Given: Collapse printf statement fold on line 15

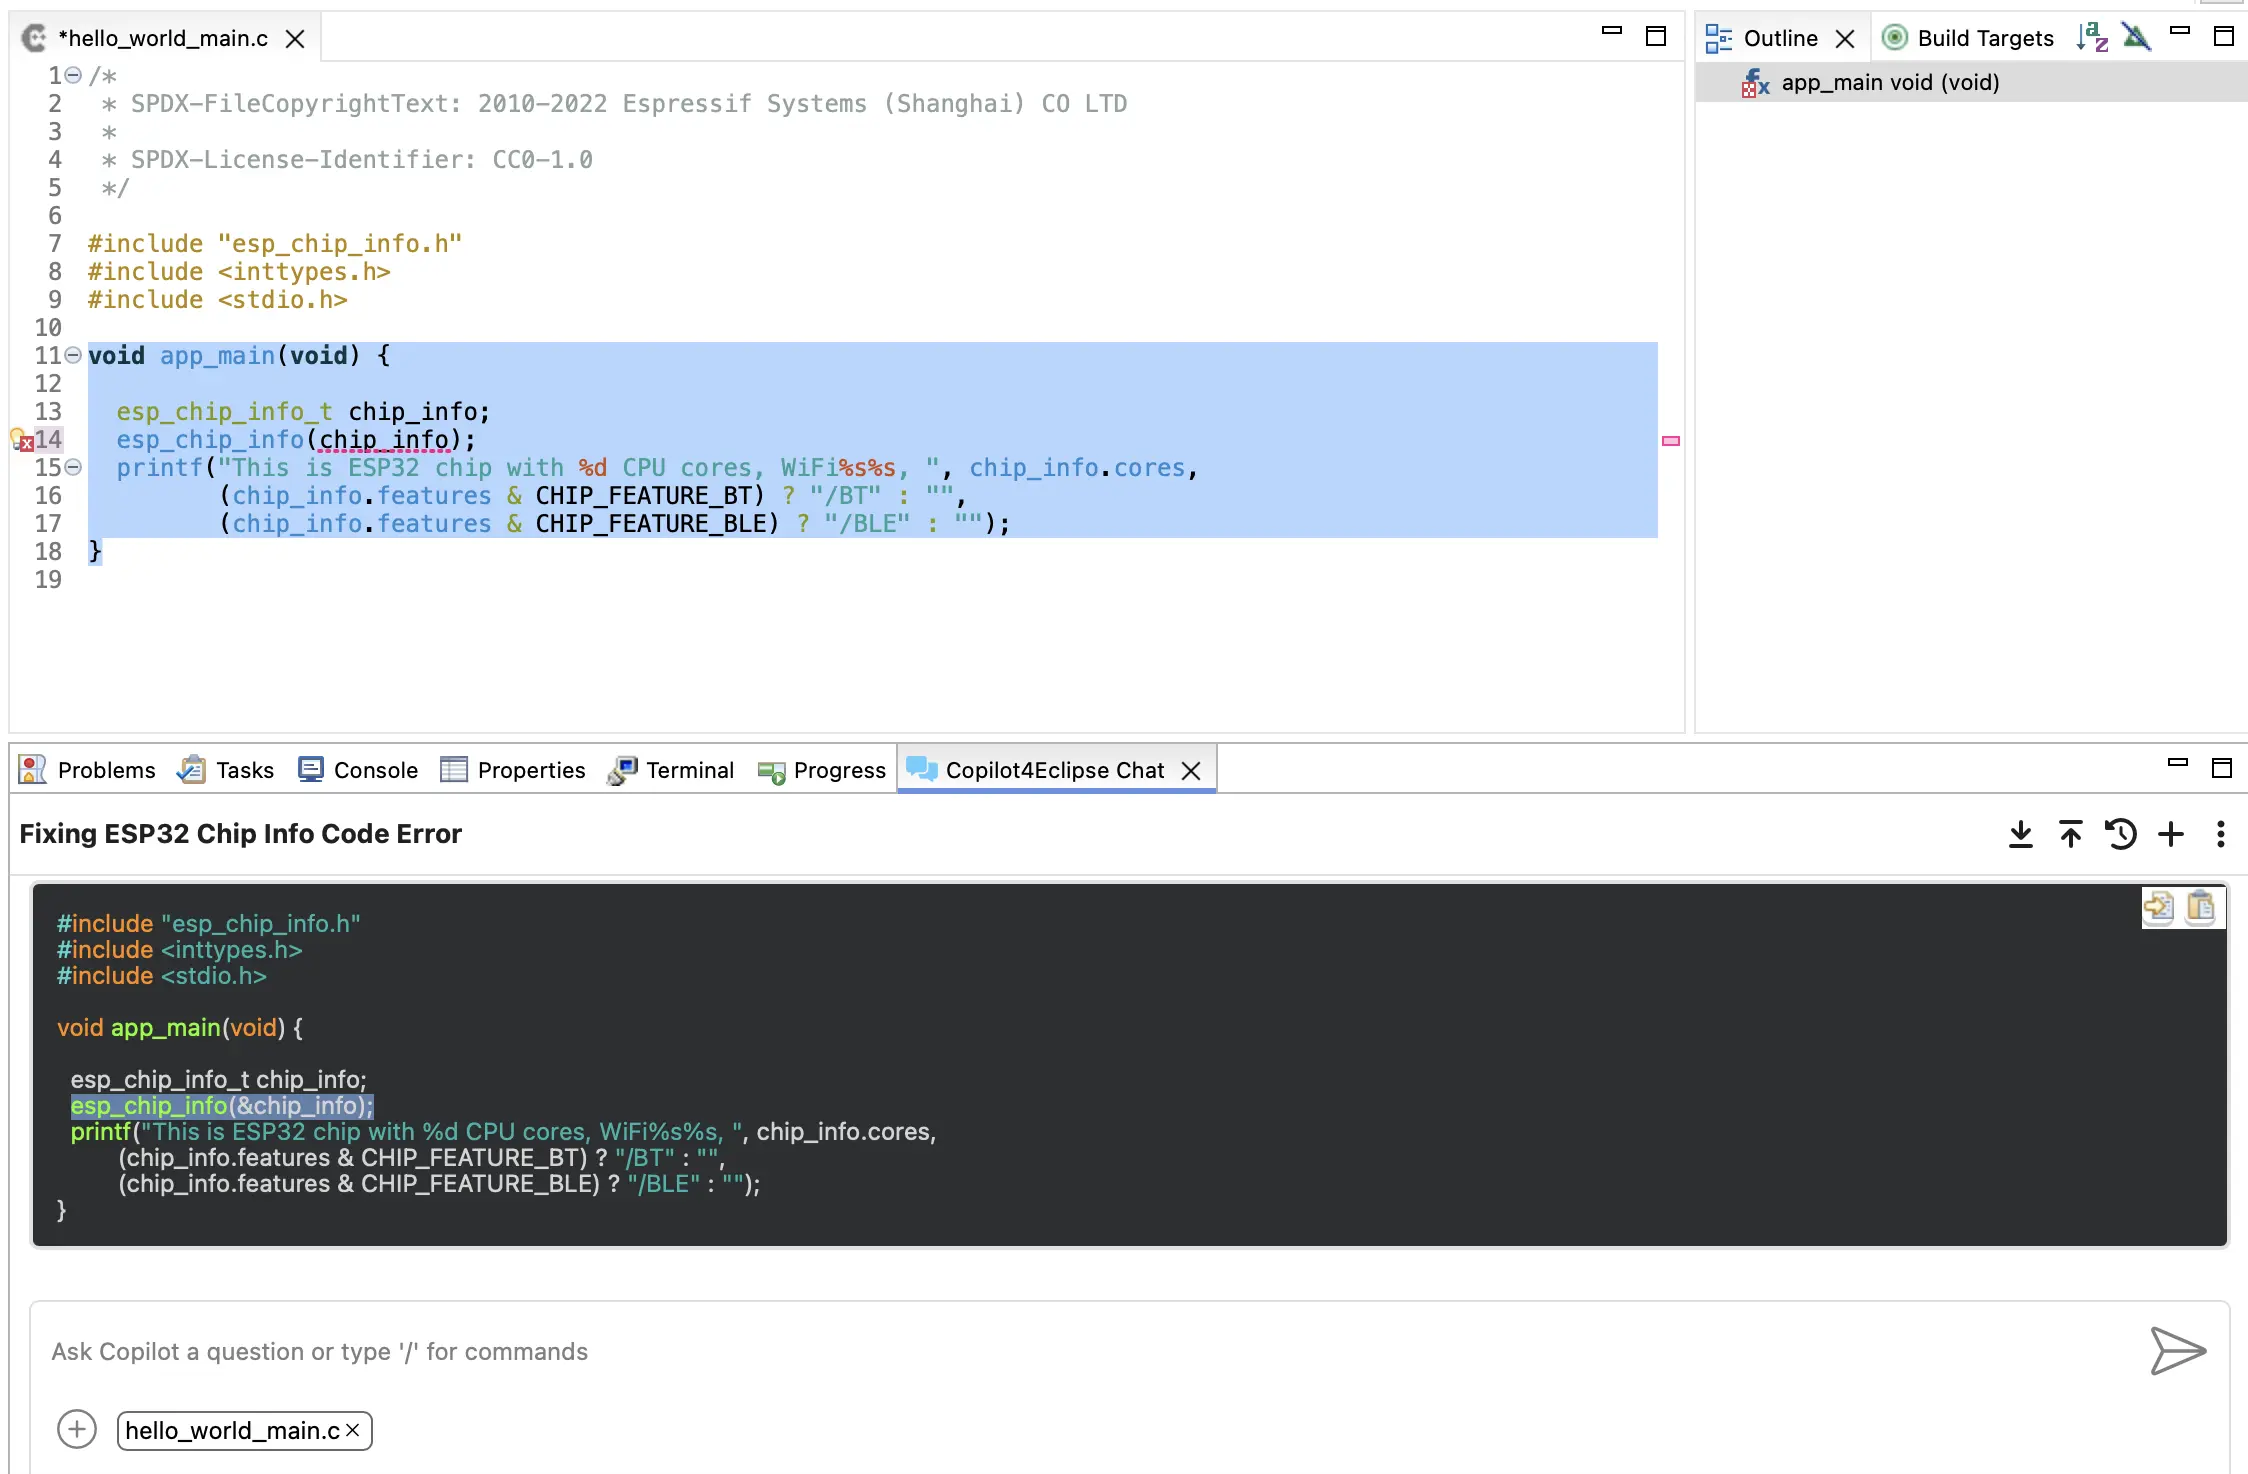Looking at the screenshot, I should pos(73,467).
